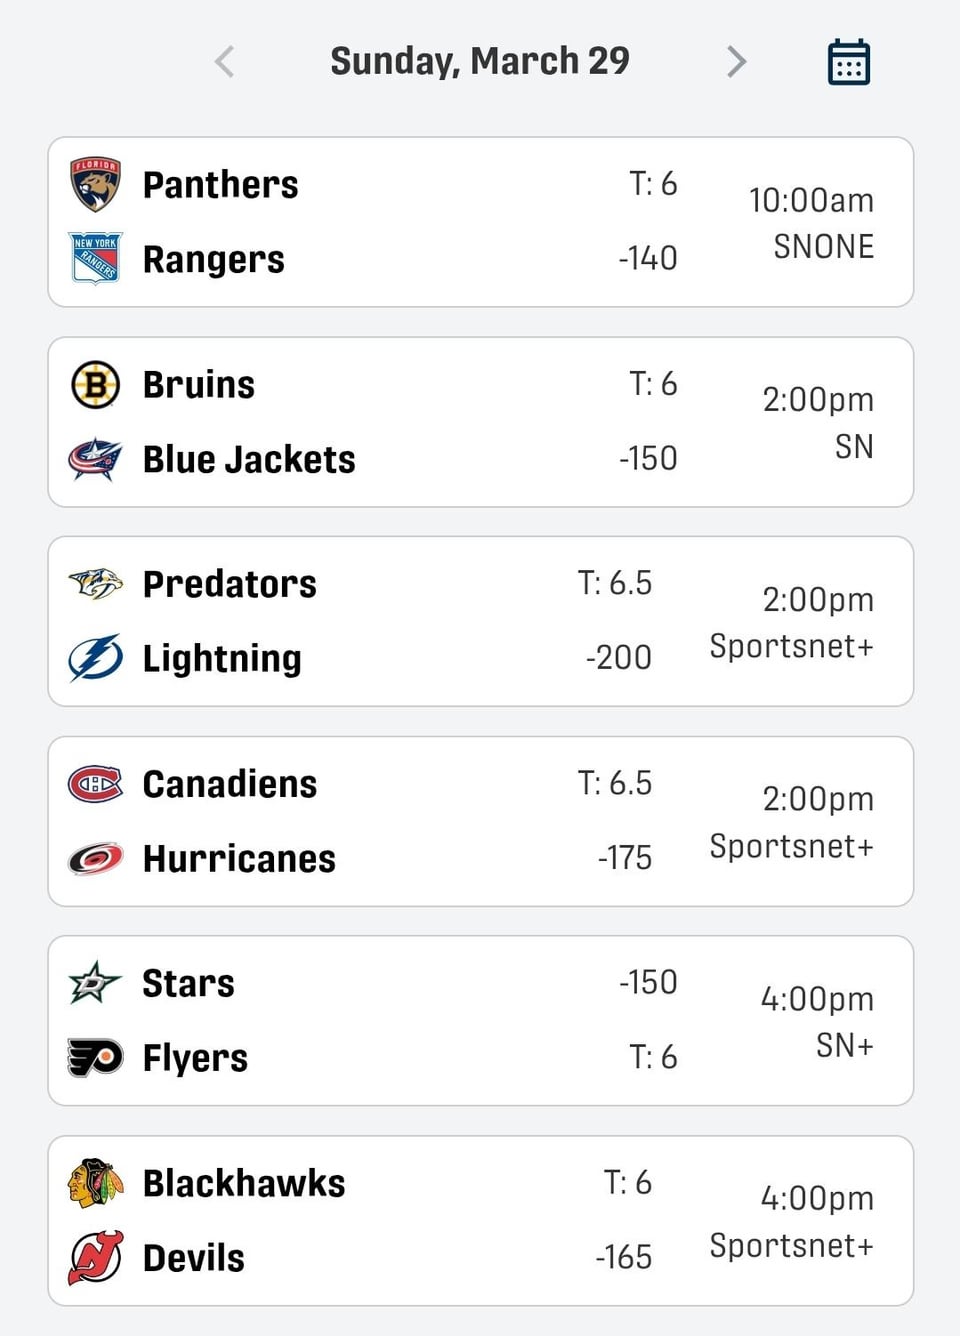Open the Lightning team name link
960x1336 pixels.
click(x=222, y=658)
